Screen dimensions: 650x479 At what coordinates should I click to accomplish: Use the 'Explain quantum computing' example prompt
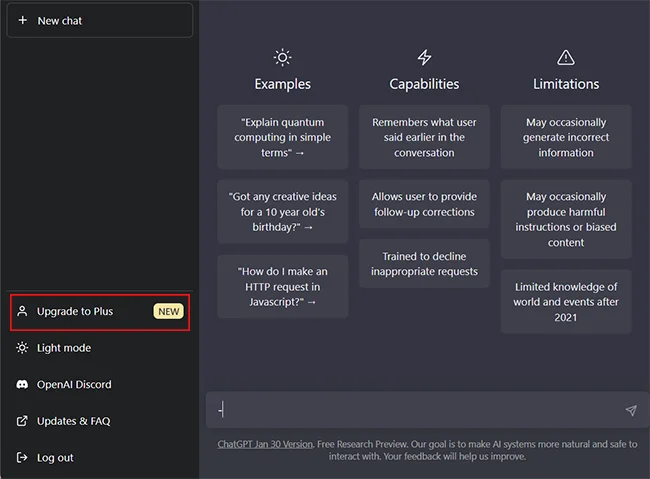[283, 137]
